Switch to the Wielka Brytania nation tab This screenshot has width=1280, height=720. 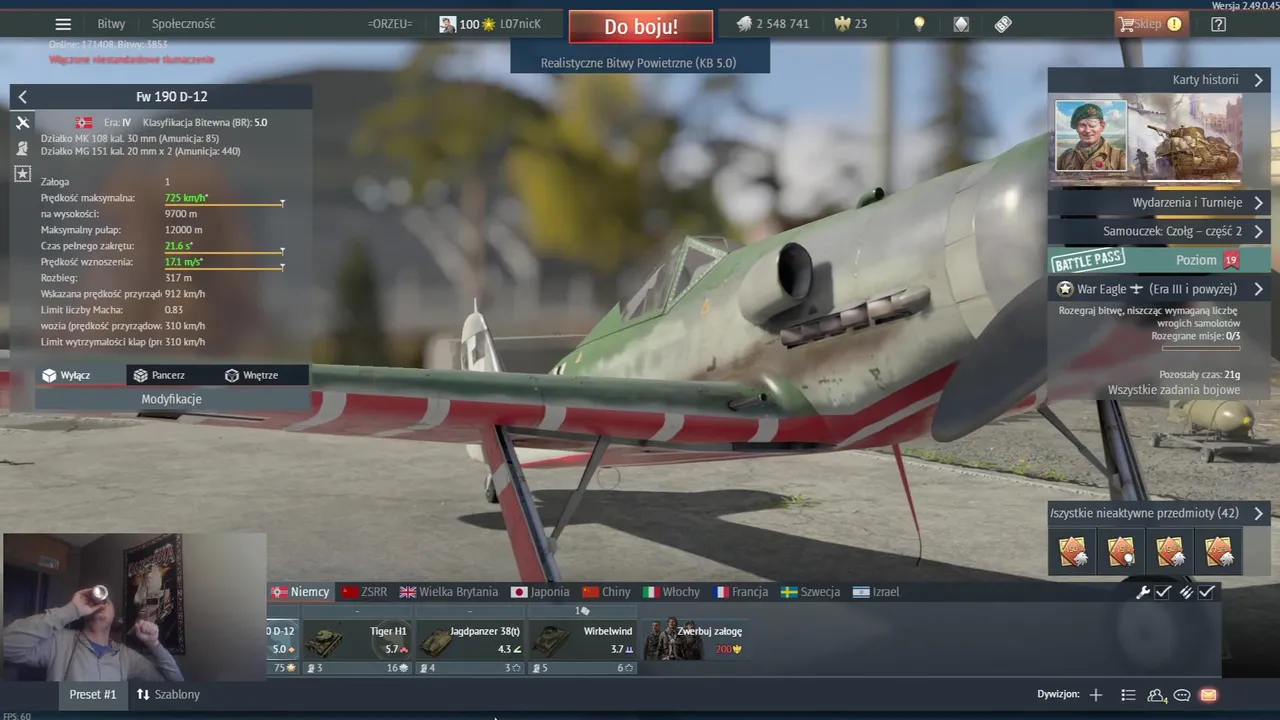point(449,592)
